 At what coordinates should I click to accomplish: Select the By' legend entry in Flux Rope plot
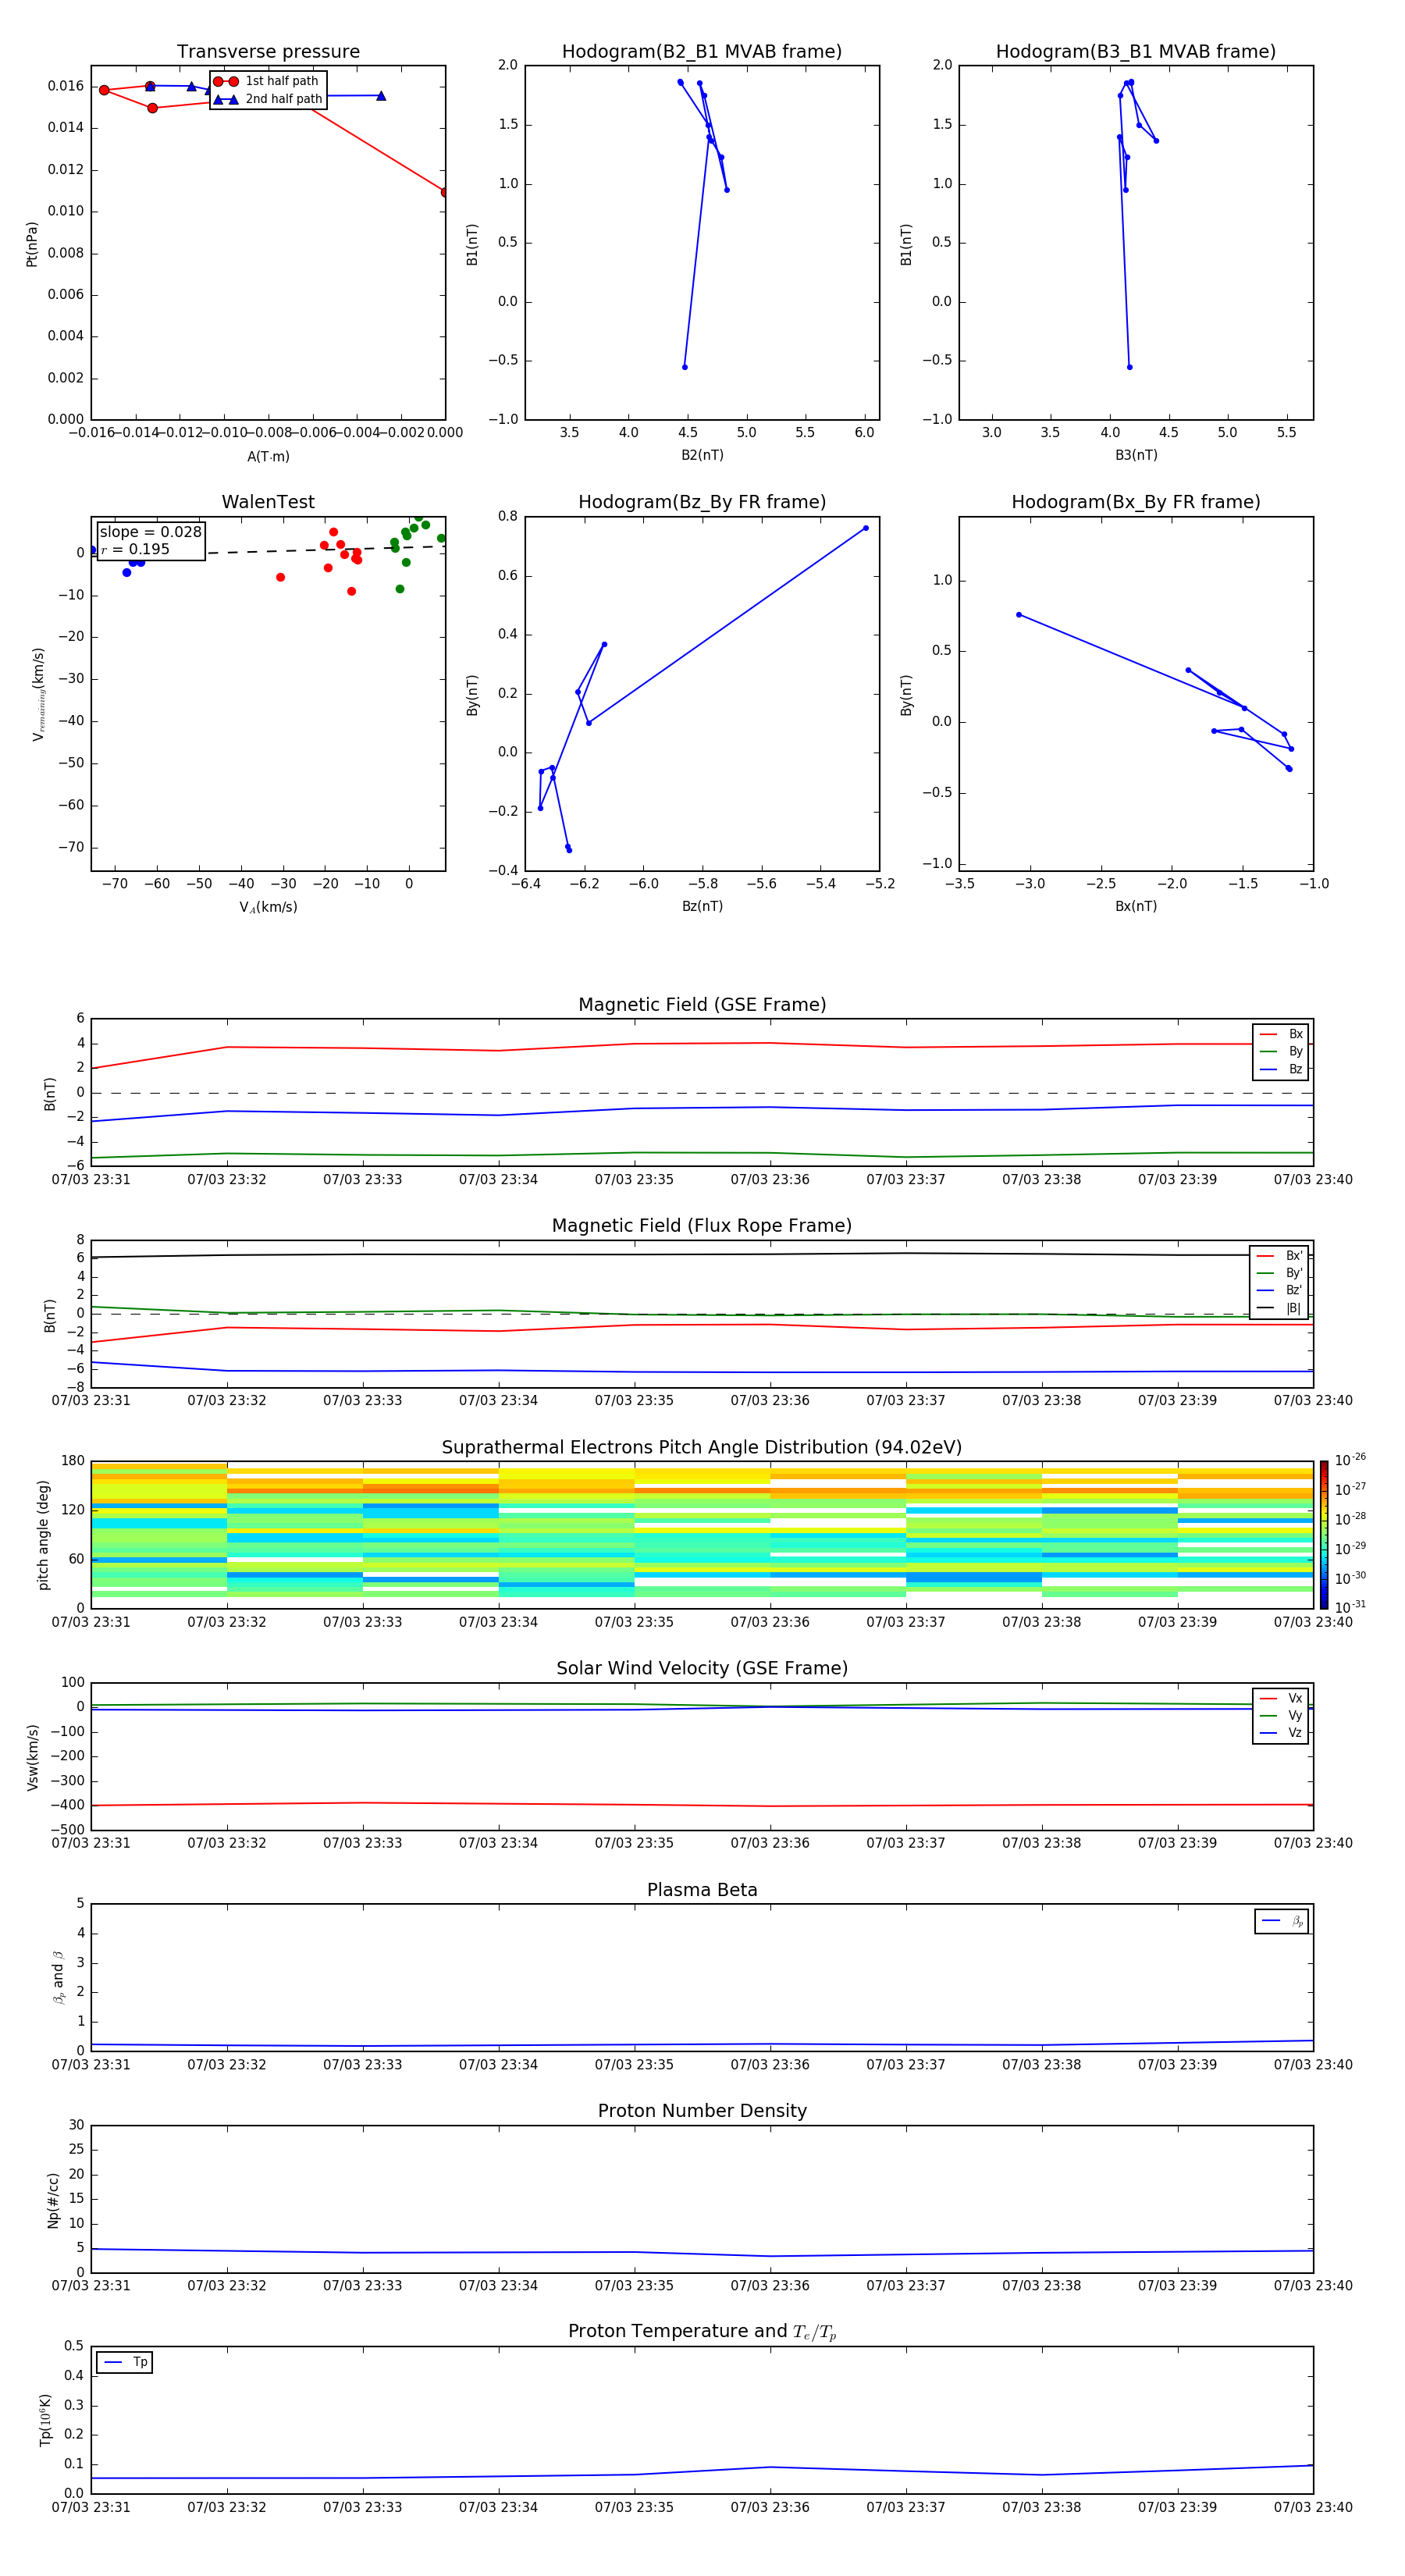1279,1273
